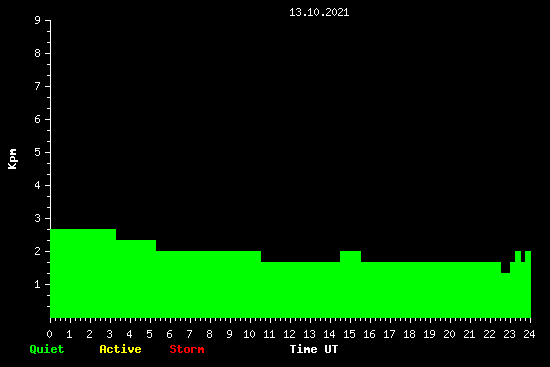Click the vertical Kpm axis label
Image resolution: width=550 pixels, height=367 pixels.
tap(13, 159)
